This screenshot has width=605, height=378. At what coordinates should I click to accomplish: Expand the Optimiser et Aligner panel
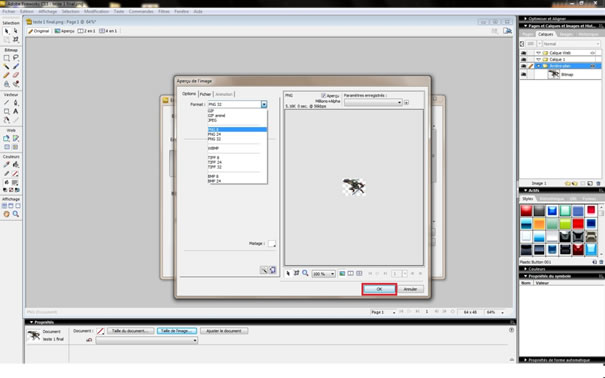tap(525, 19)
